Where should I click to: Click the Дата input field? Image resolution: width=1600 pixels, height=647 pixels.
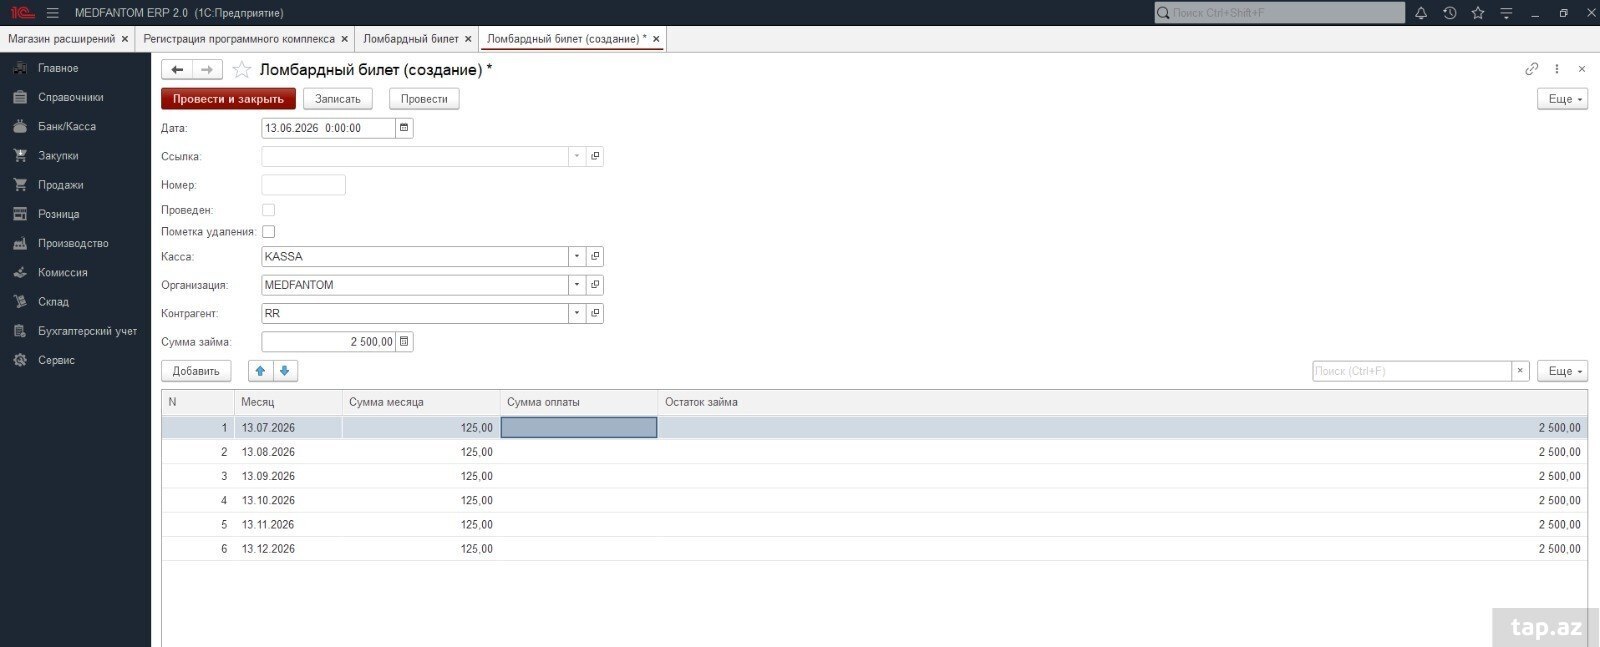(x=329, y=128)
